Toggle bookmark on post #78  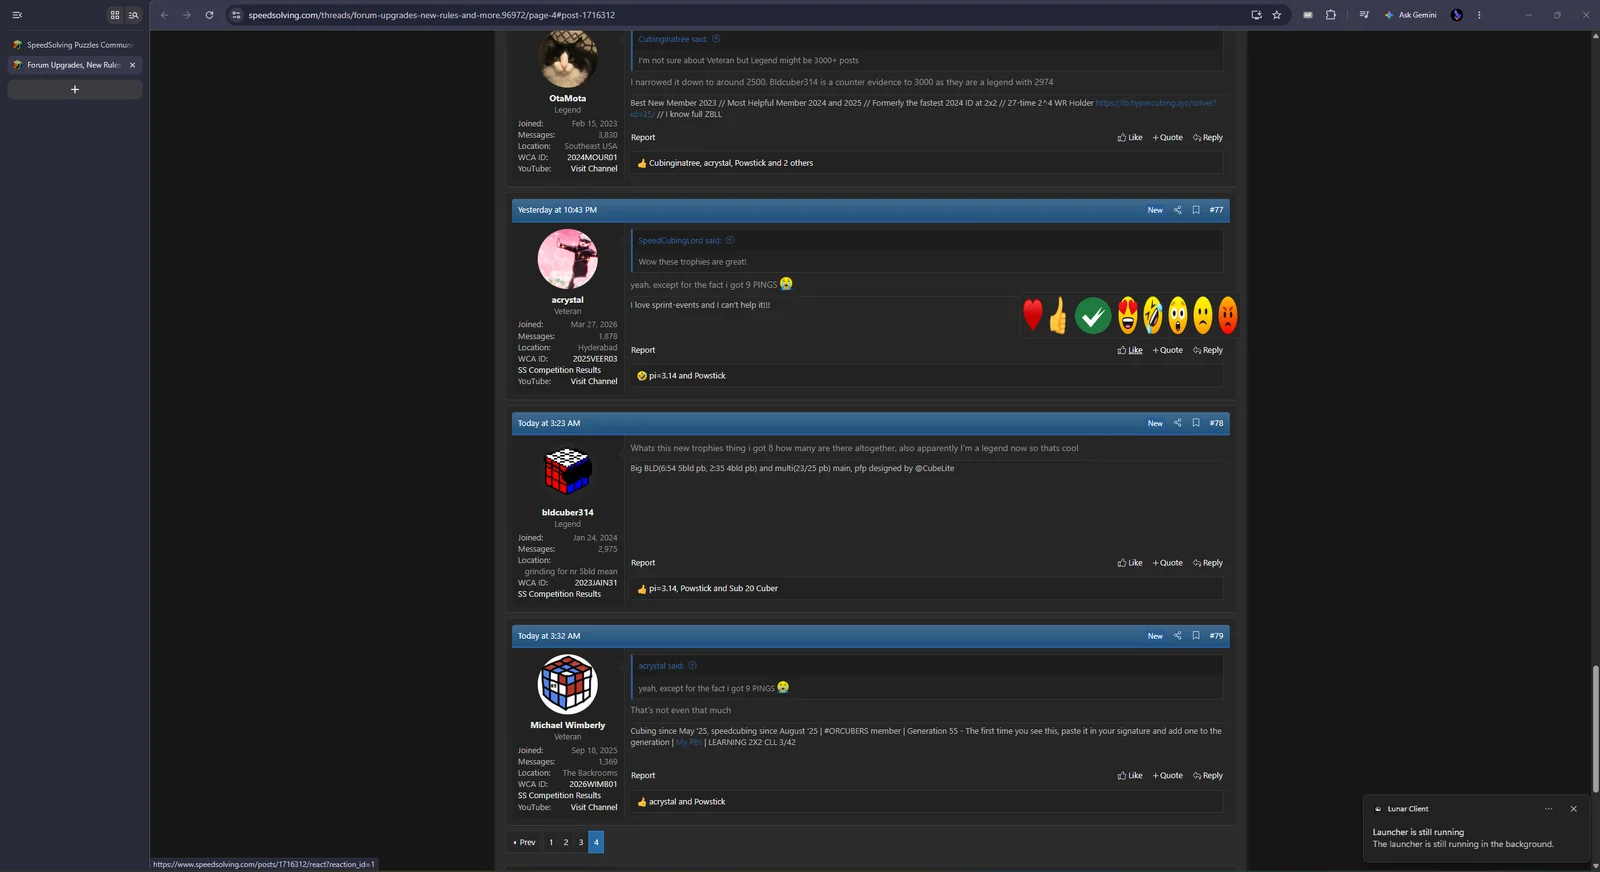tap(1196, 423)
